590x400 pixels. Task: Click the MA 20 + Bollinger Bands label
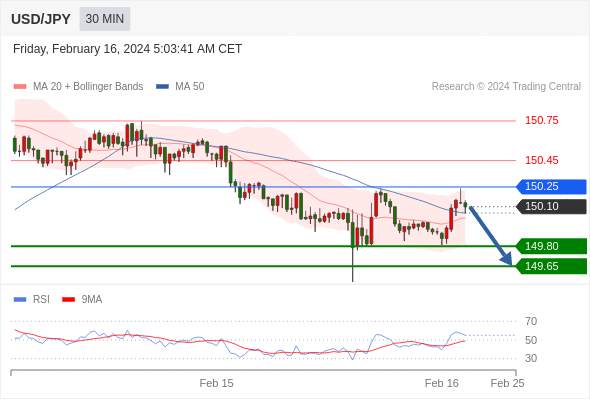coord(88,87)
